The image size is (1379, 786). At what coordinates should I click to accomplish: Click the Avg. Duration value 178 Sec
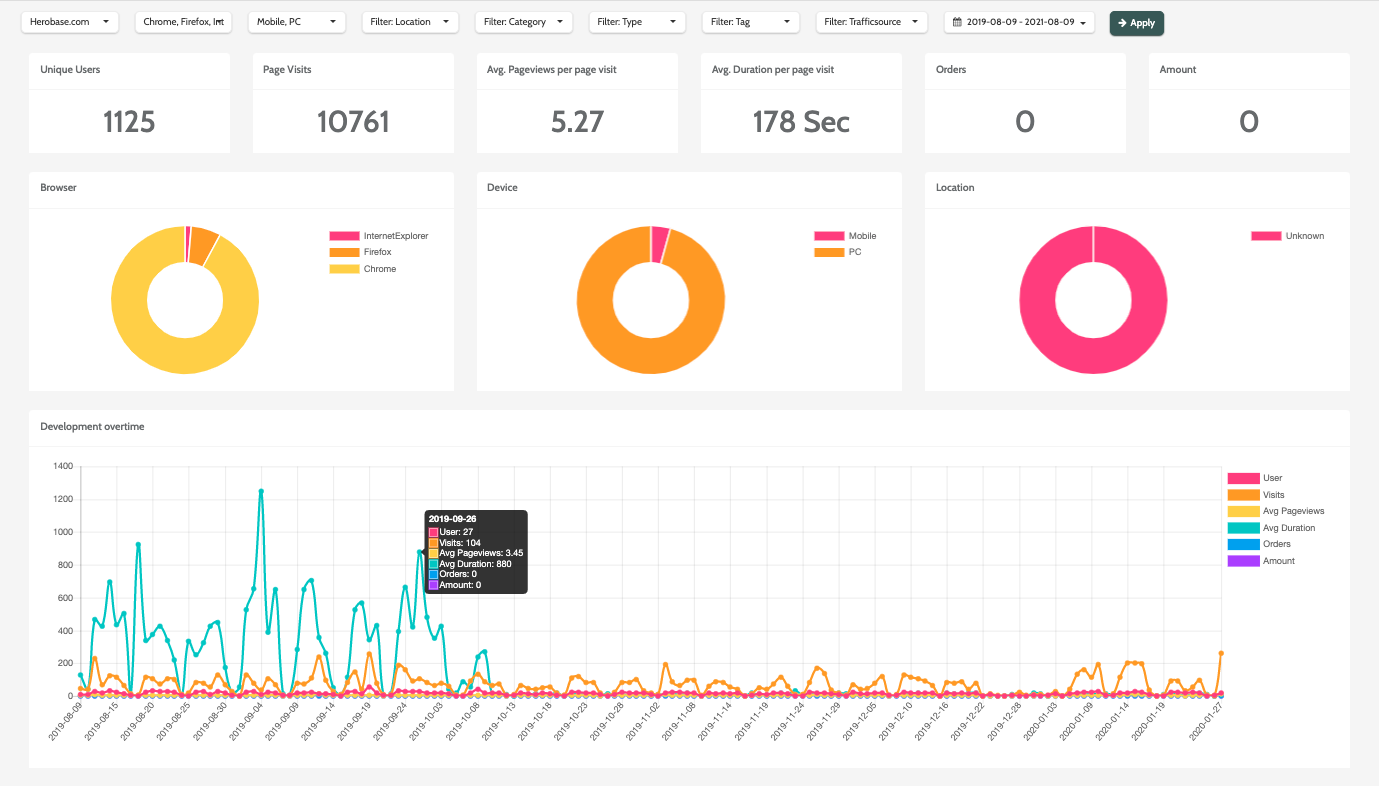[801, 122]
